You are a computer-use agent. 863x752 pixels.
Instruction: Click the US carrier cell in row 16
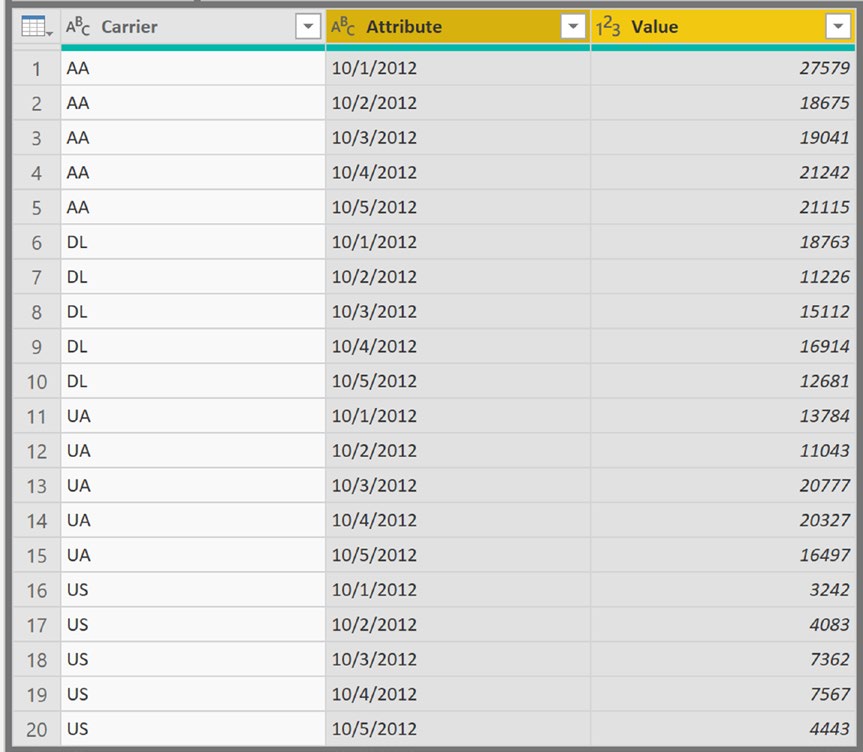193,590
